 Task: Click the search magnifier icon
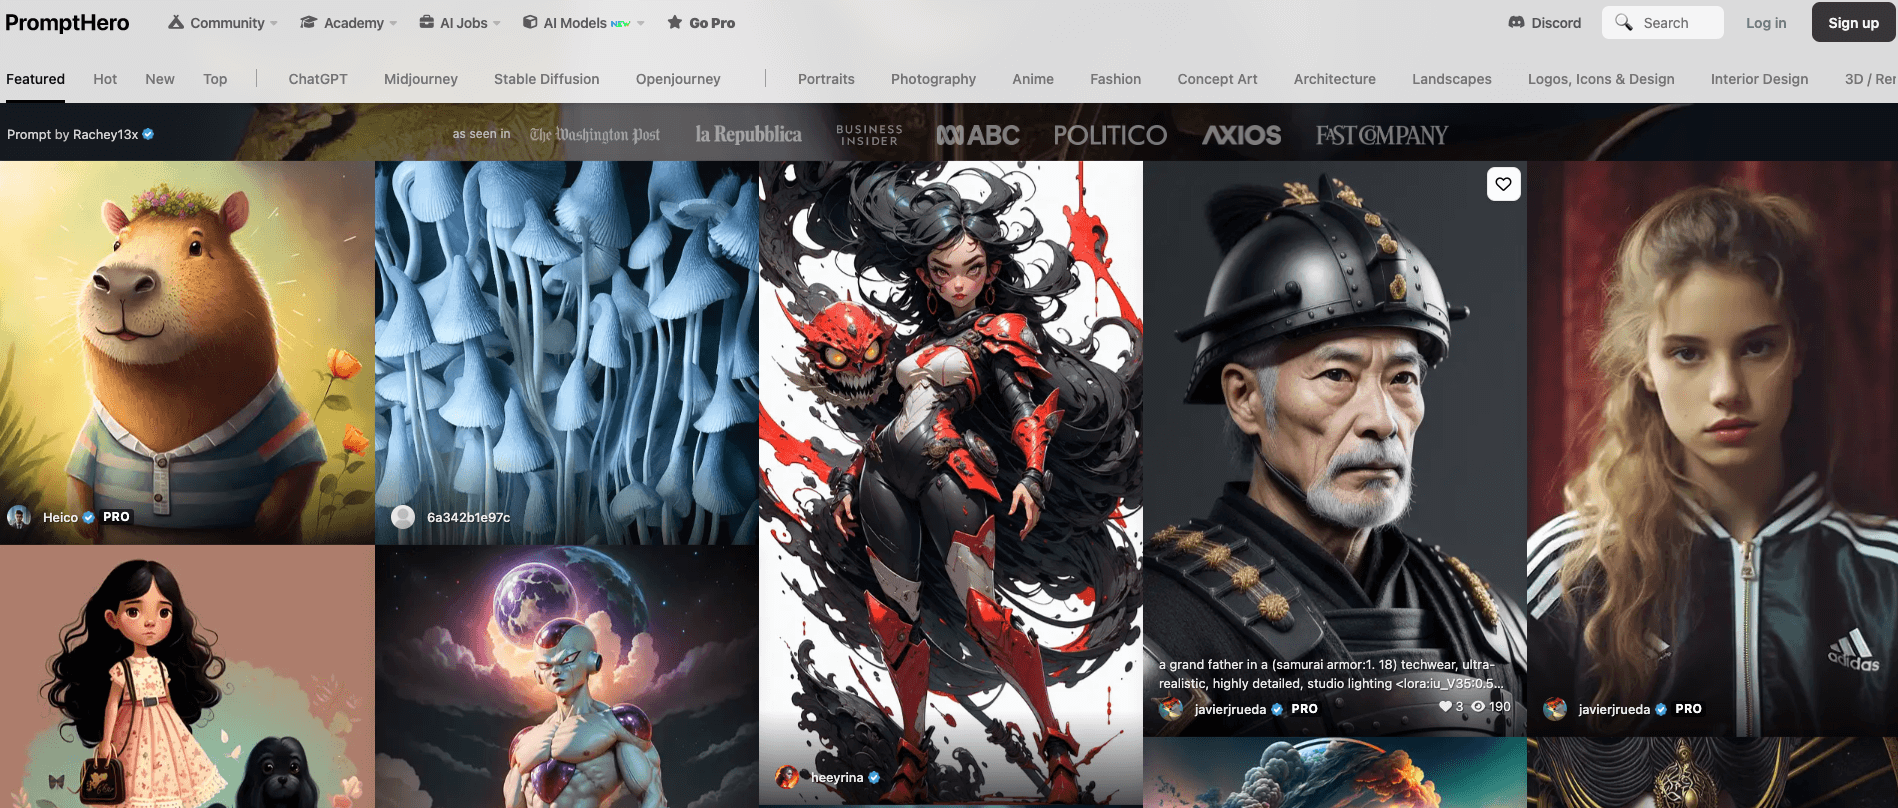tap(1624, 23)
